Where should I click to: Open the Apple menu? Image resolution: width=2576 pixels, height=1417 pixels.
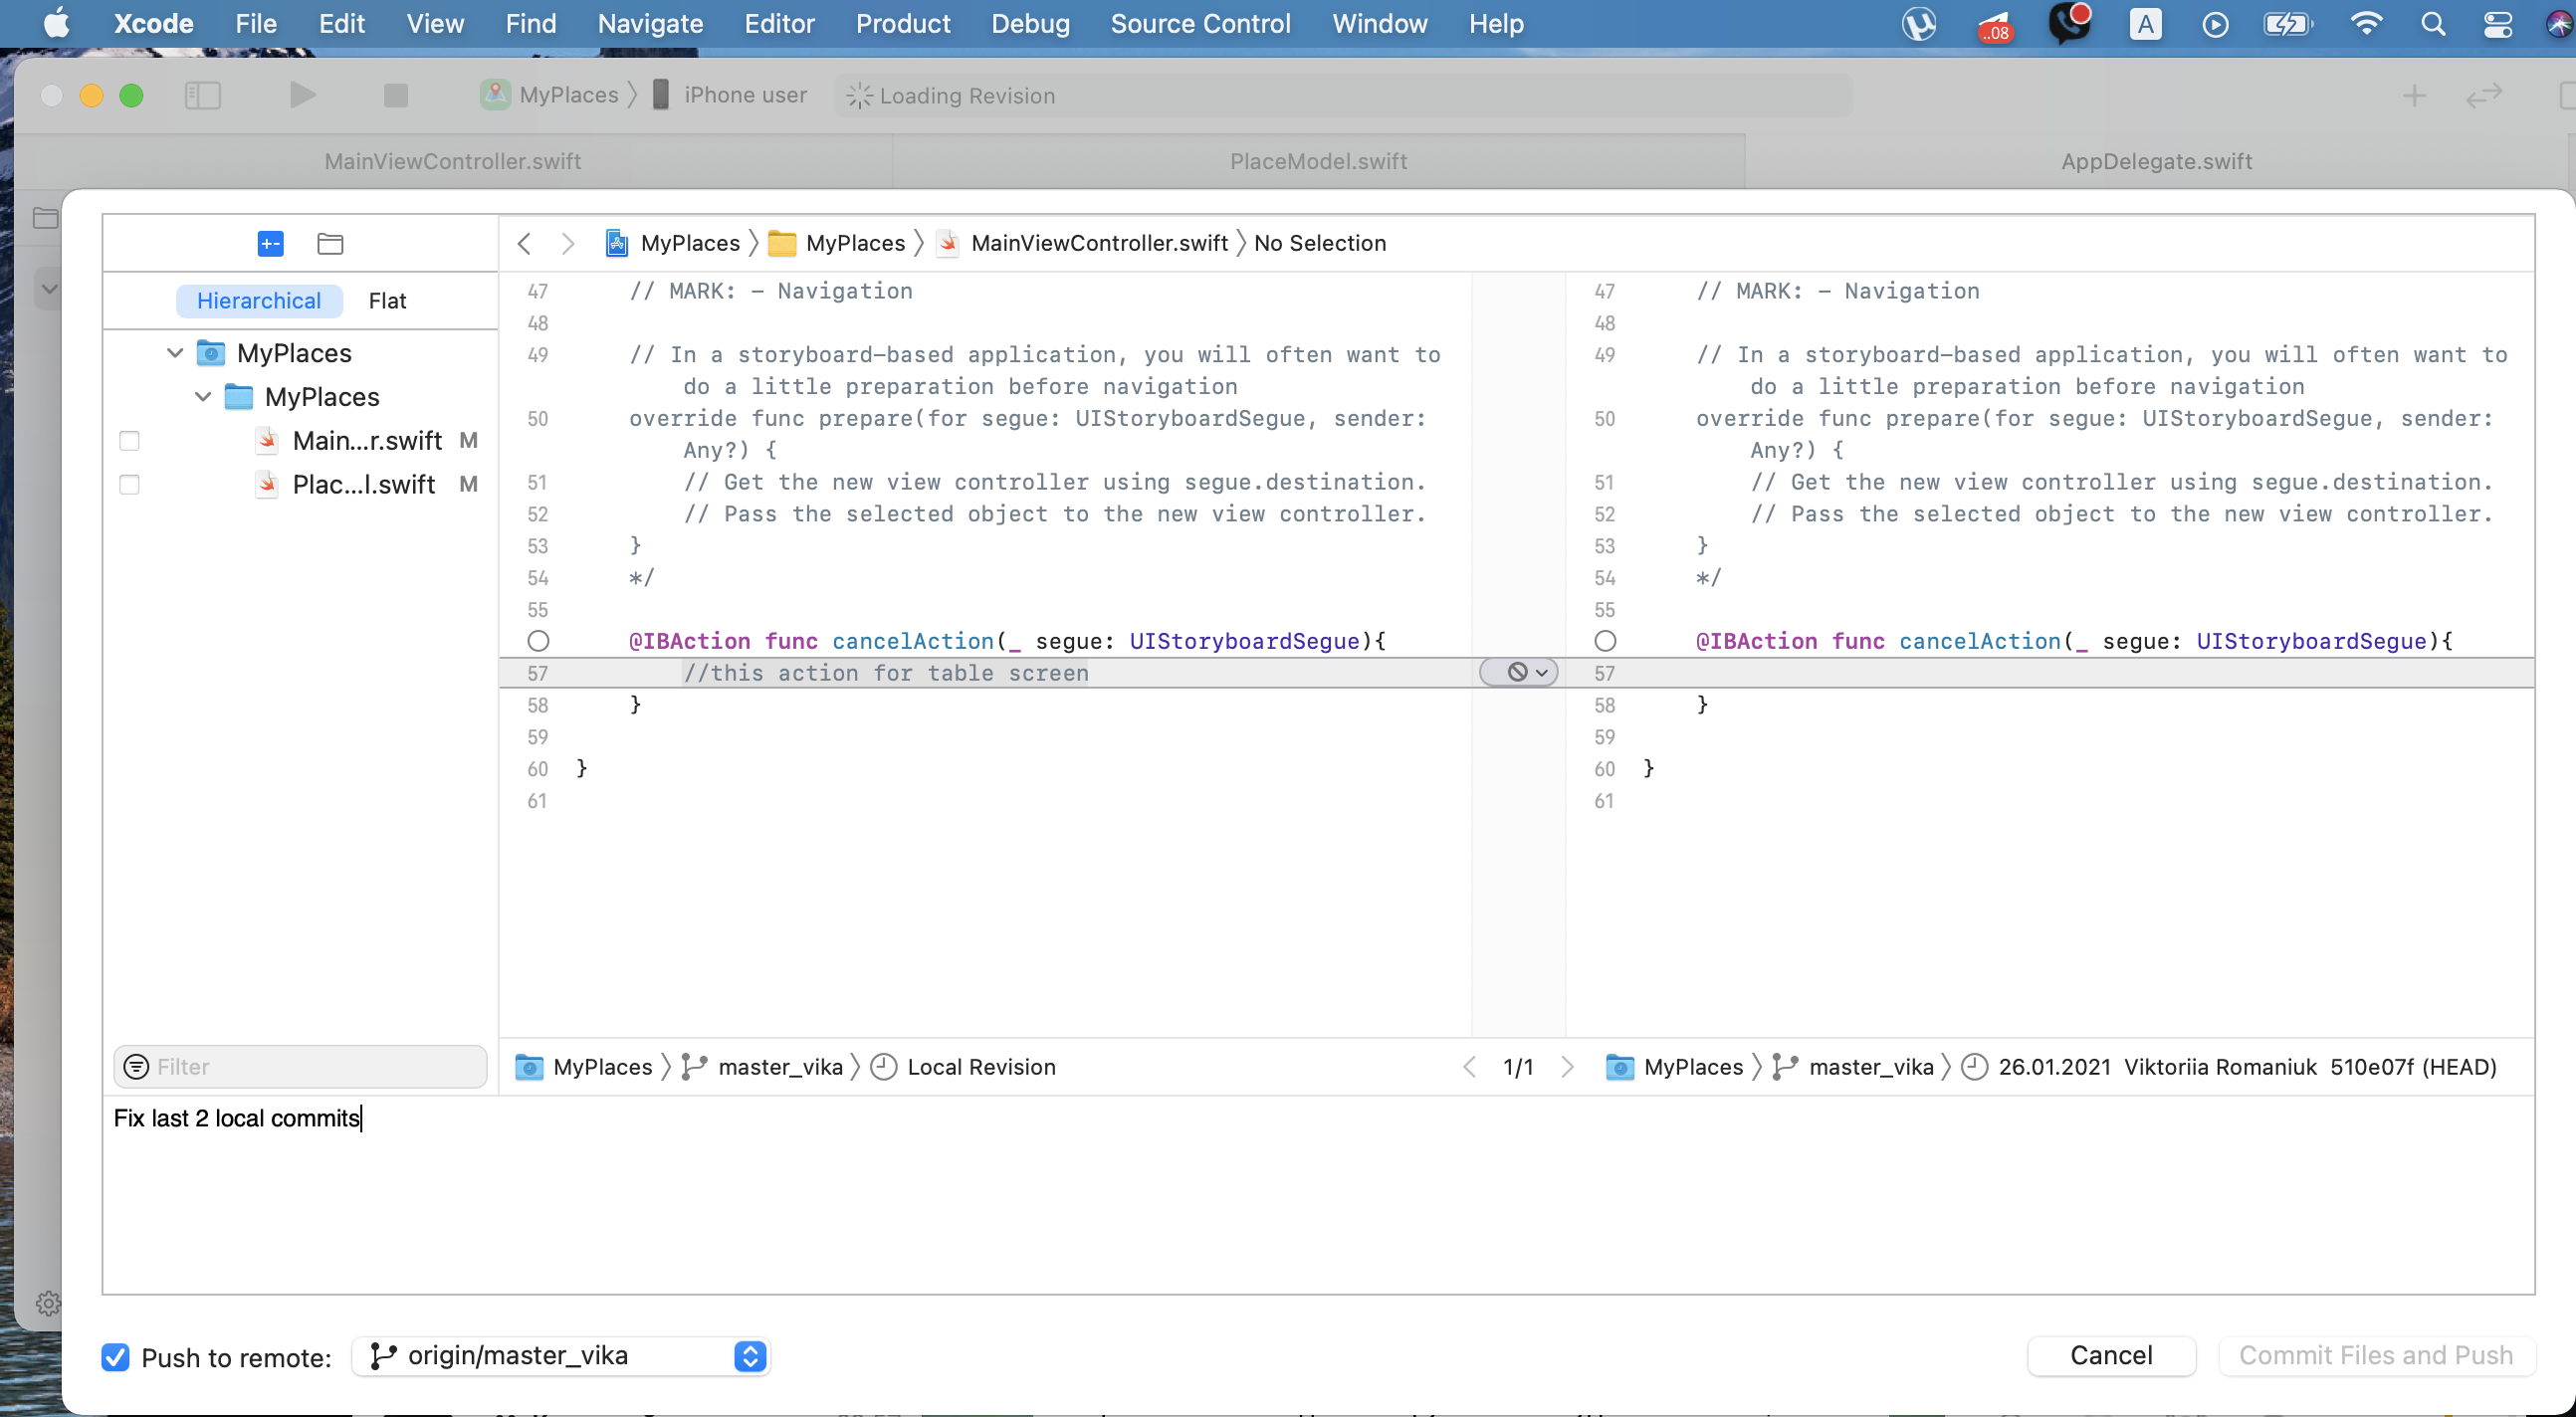57,23
